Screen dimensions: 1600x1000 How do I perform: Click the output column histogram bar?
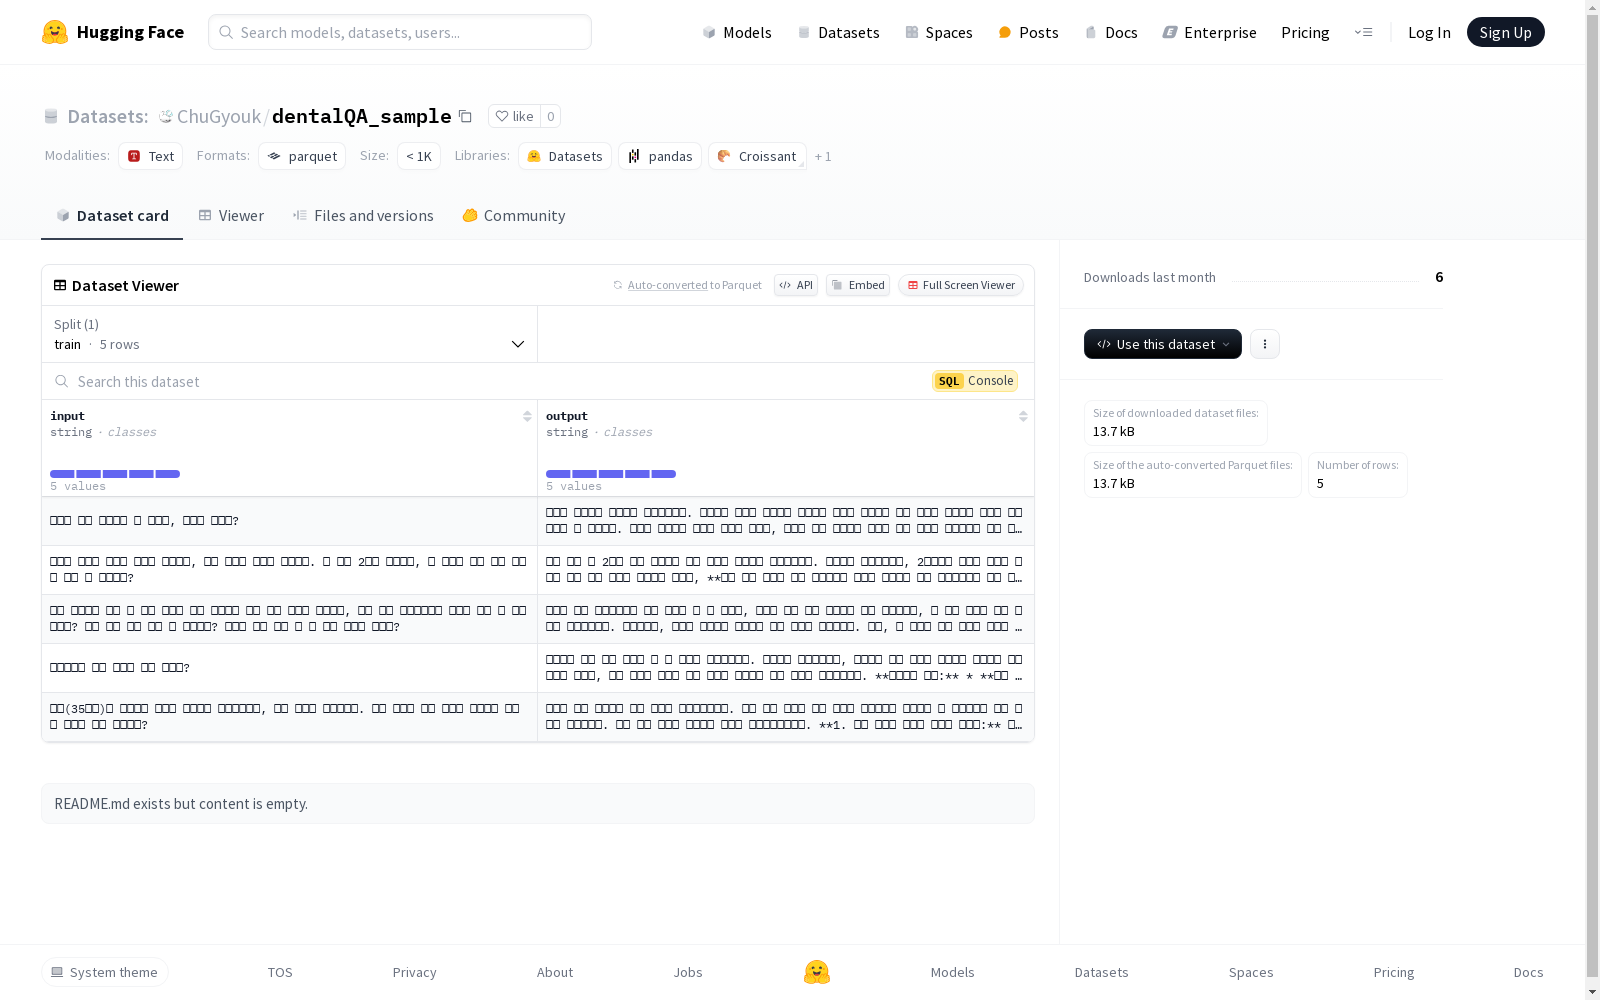[x=611, y=473]
